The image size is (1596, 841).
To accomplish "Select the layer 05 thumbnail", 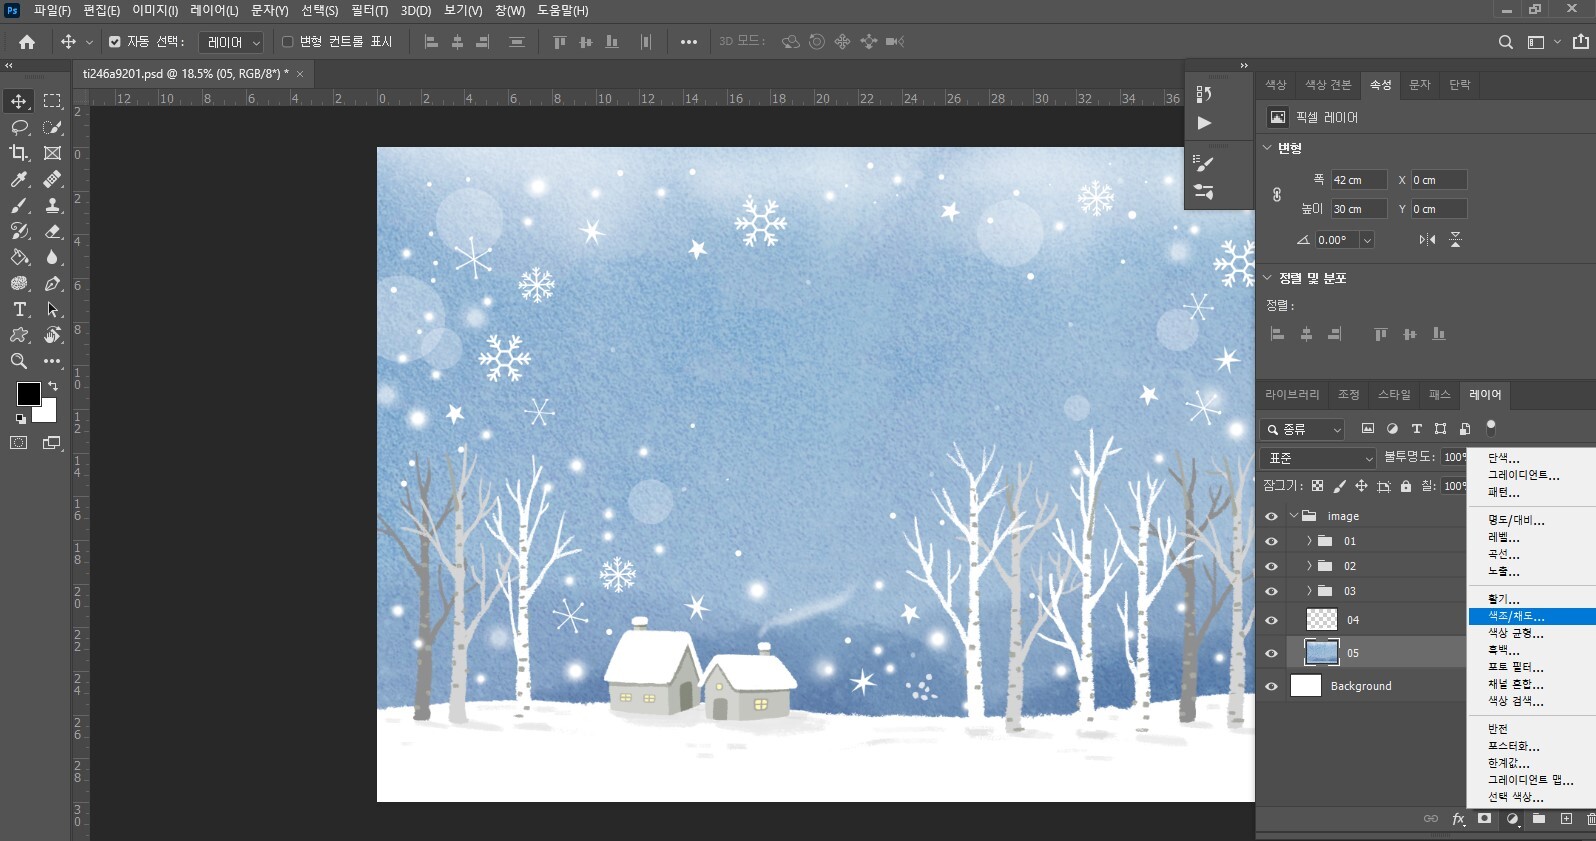I will coord(1322,654).
